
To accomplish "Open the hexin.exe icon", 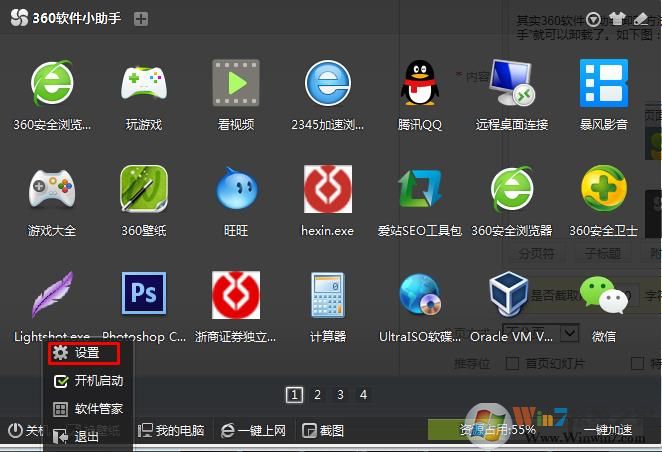I will 328,189.
